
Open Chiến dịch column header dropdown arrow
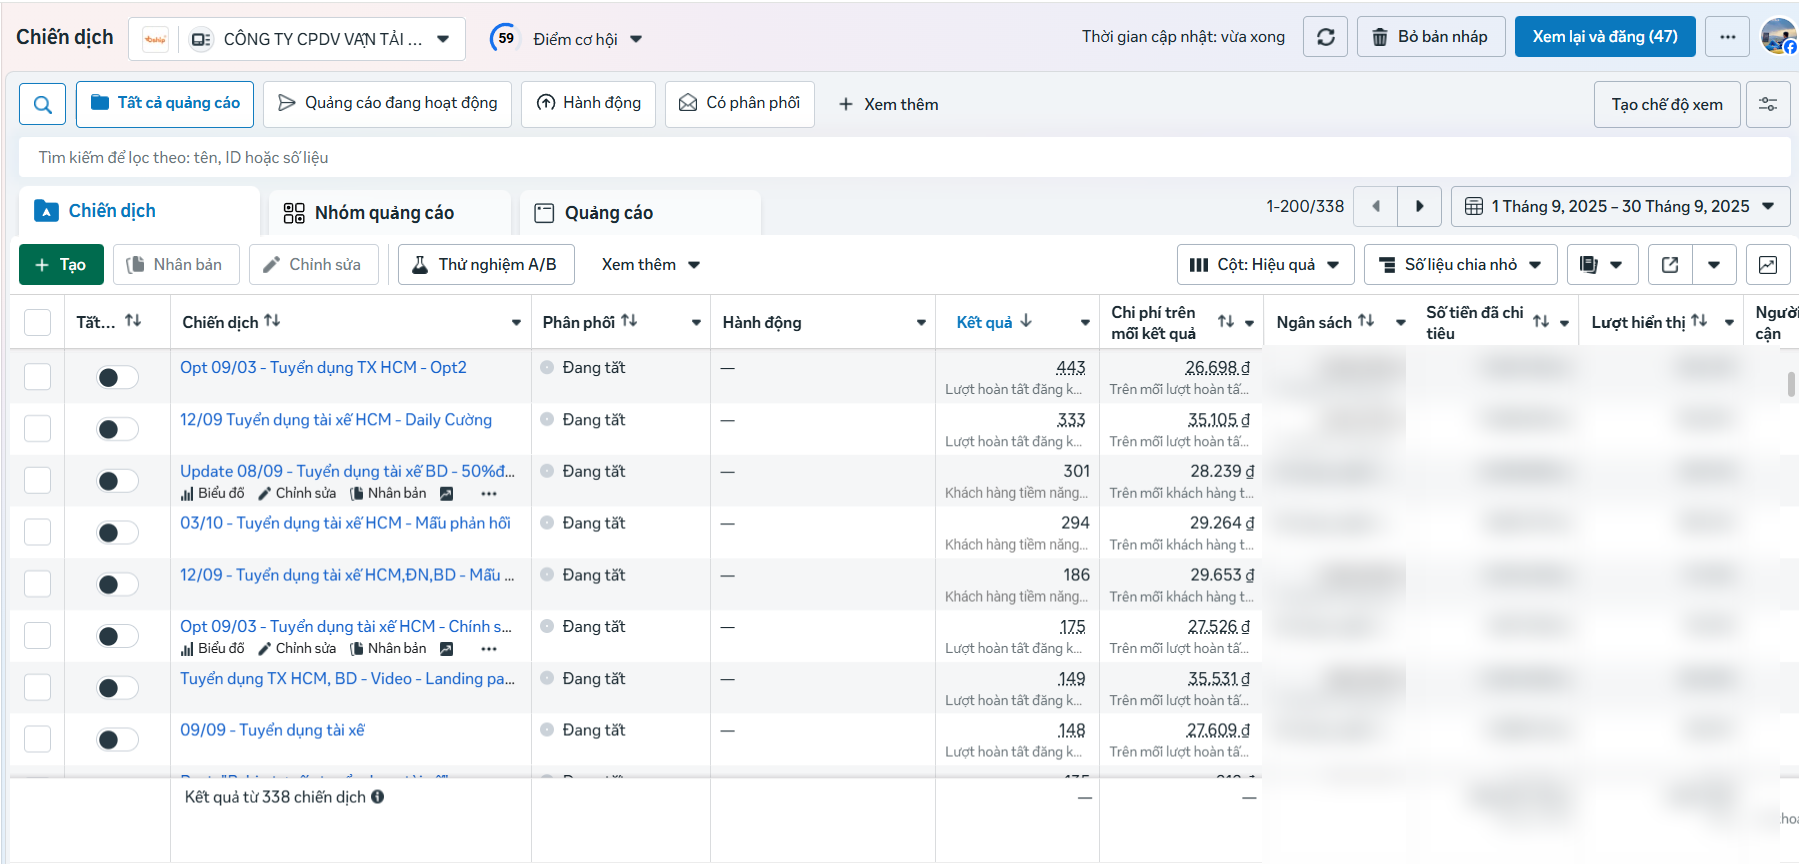[x=516, y=323]
